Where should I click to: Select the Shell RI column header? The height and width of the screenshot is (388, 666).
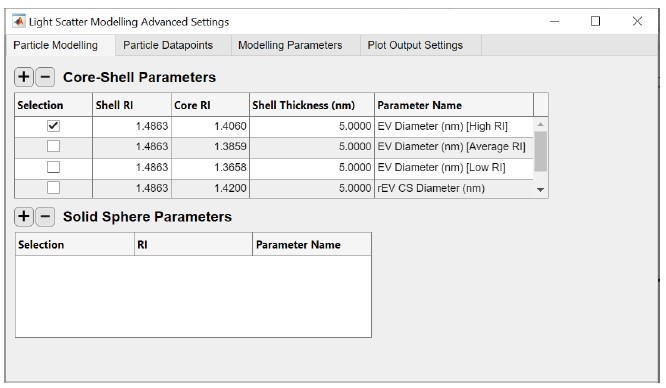pos(132,105)
